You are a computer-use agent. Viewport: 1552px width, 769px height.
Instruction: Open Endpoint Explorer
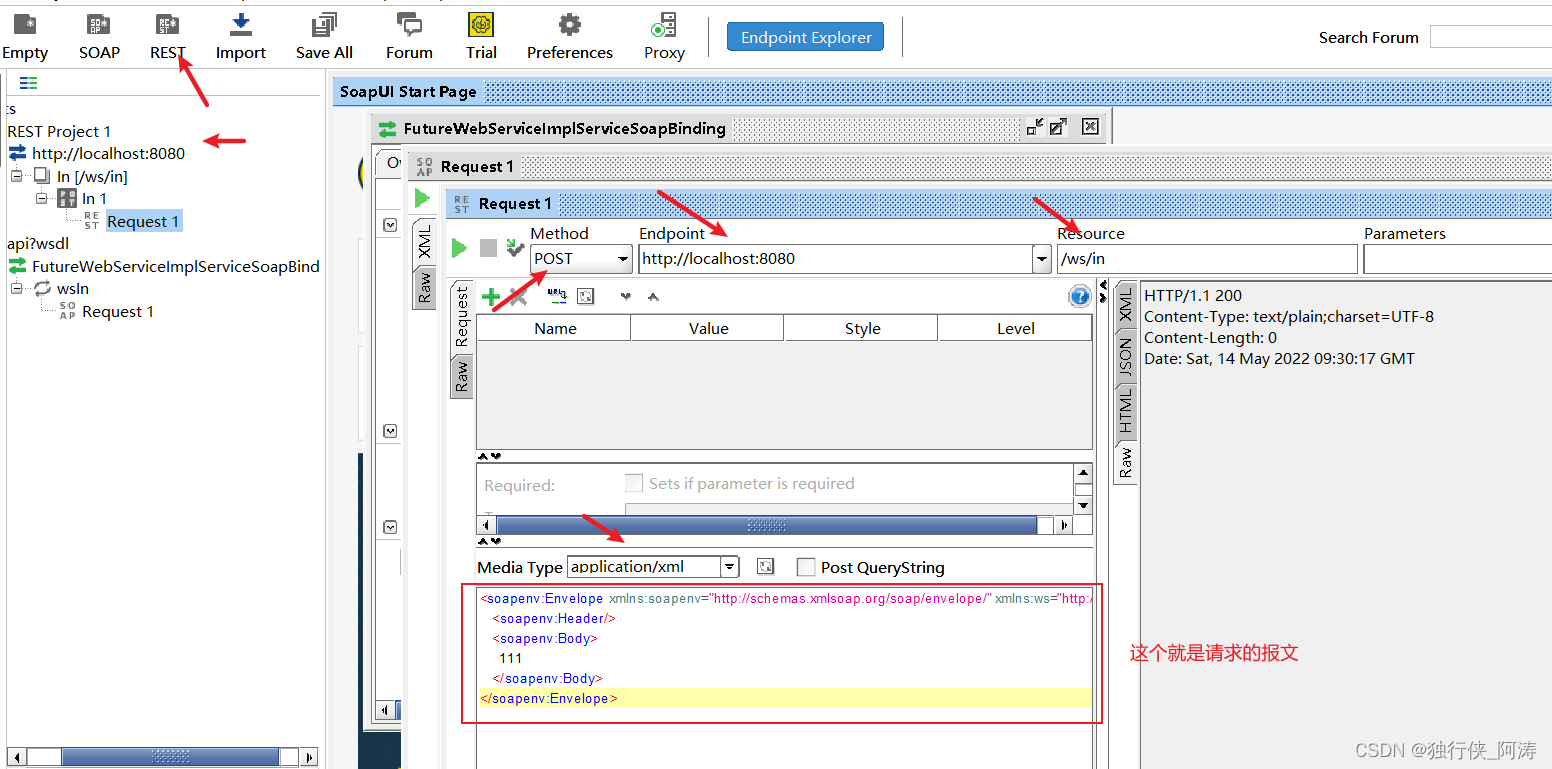[x=805, y=36]
